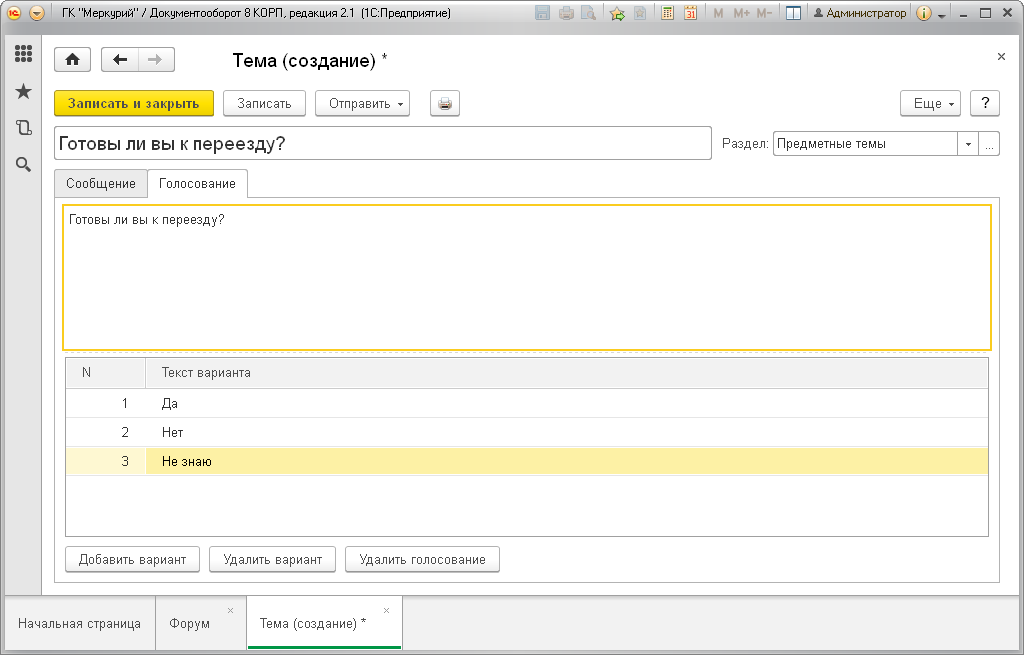This screenshot has height=655, width=1024.
Task: Navigate back with the left arrow
Action: tap(120, 60)
